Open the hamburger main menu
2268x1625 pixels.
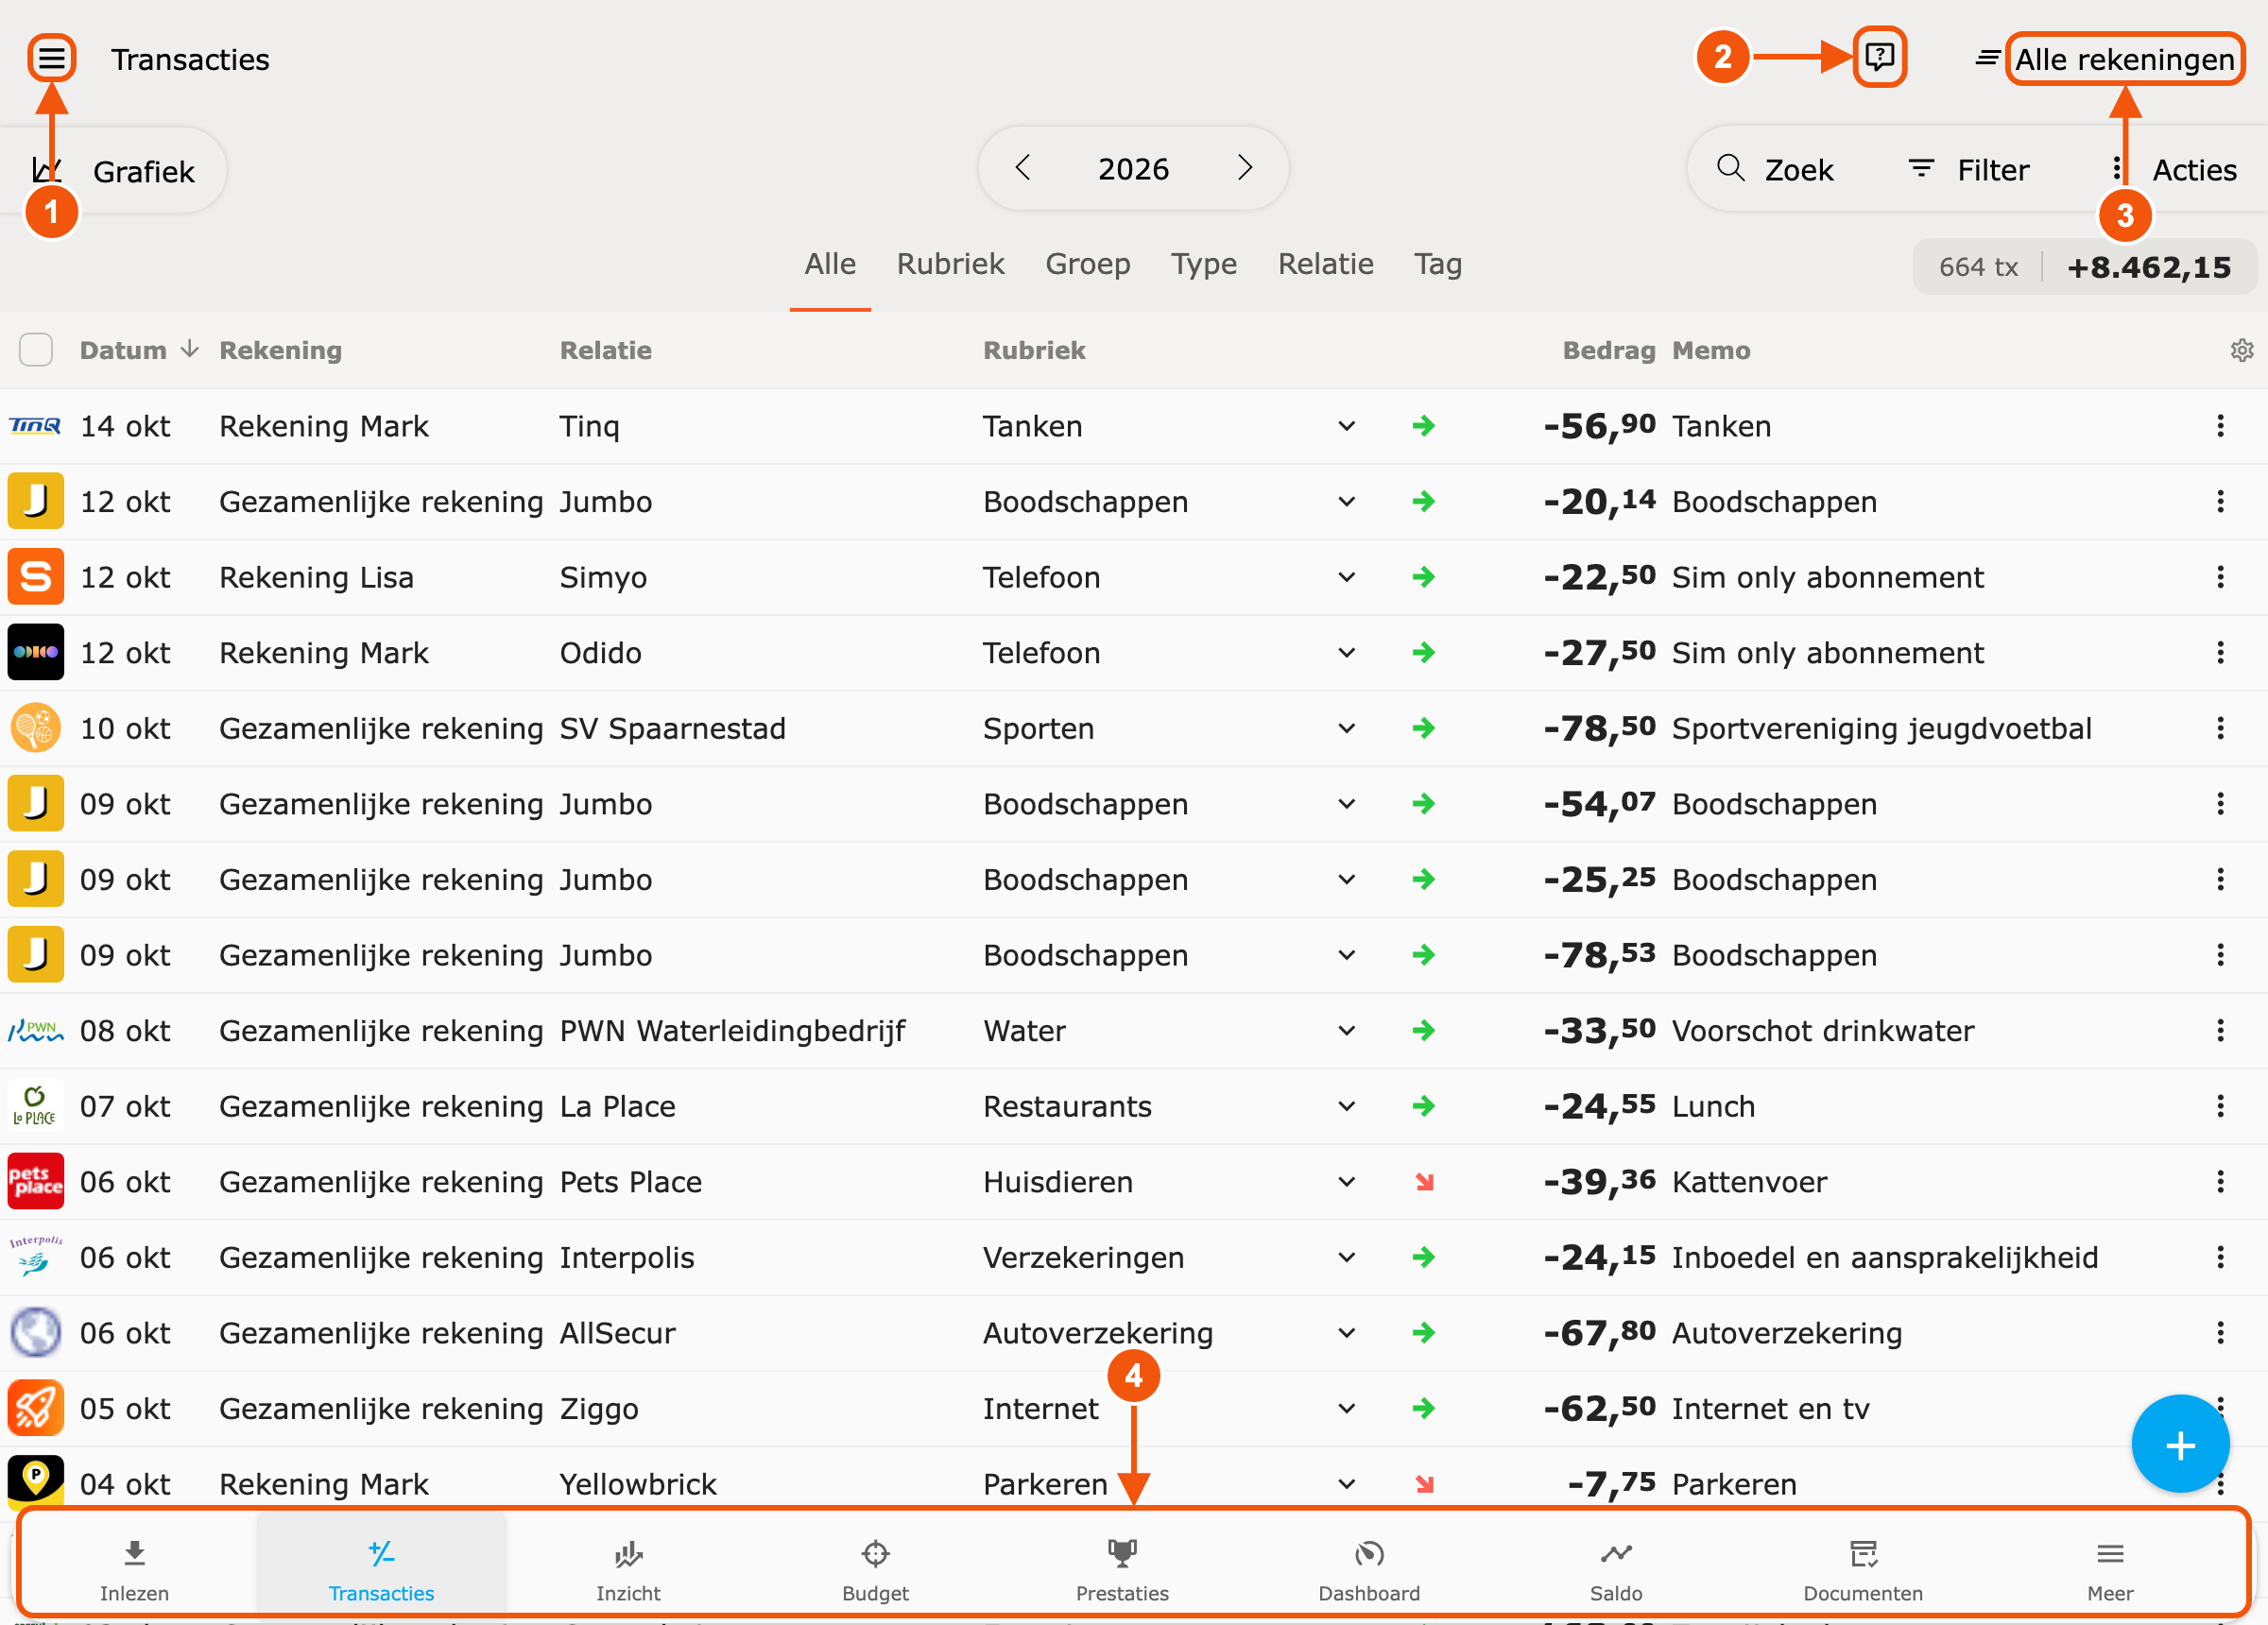[x=51, y=59]
